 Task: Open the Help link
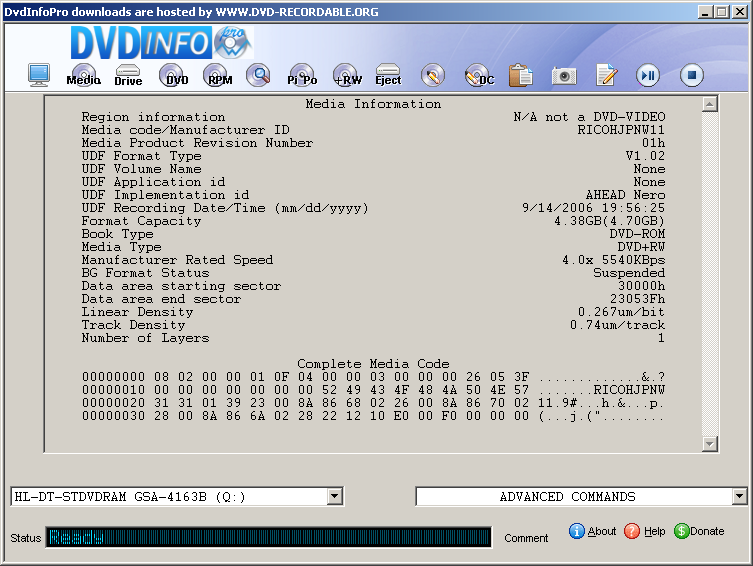click(645, 531)
